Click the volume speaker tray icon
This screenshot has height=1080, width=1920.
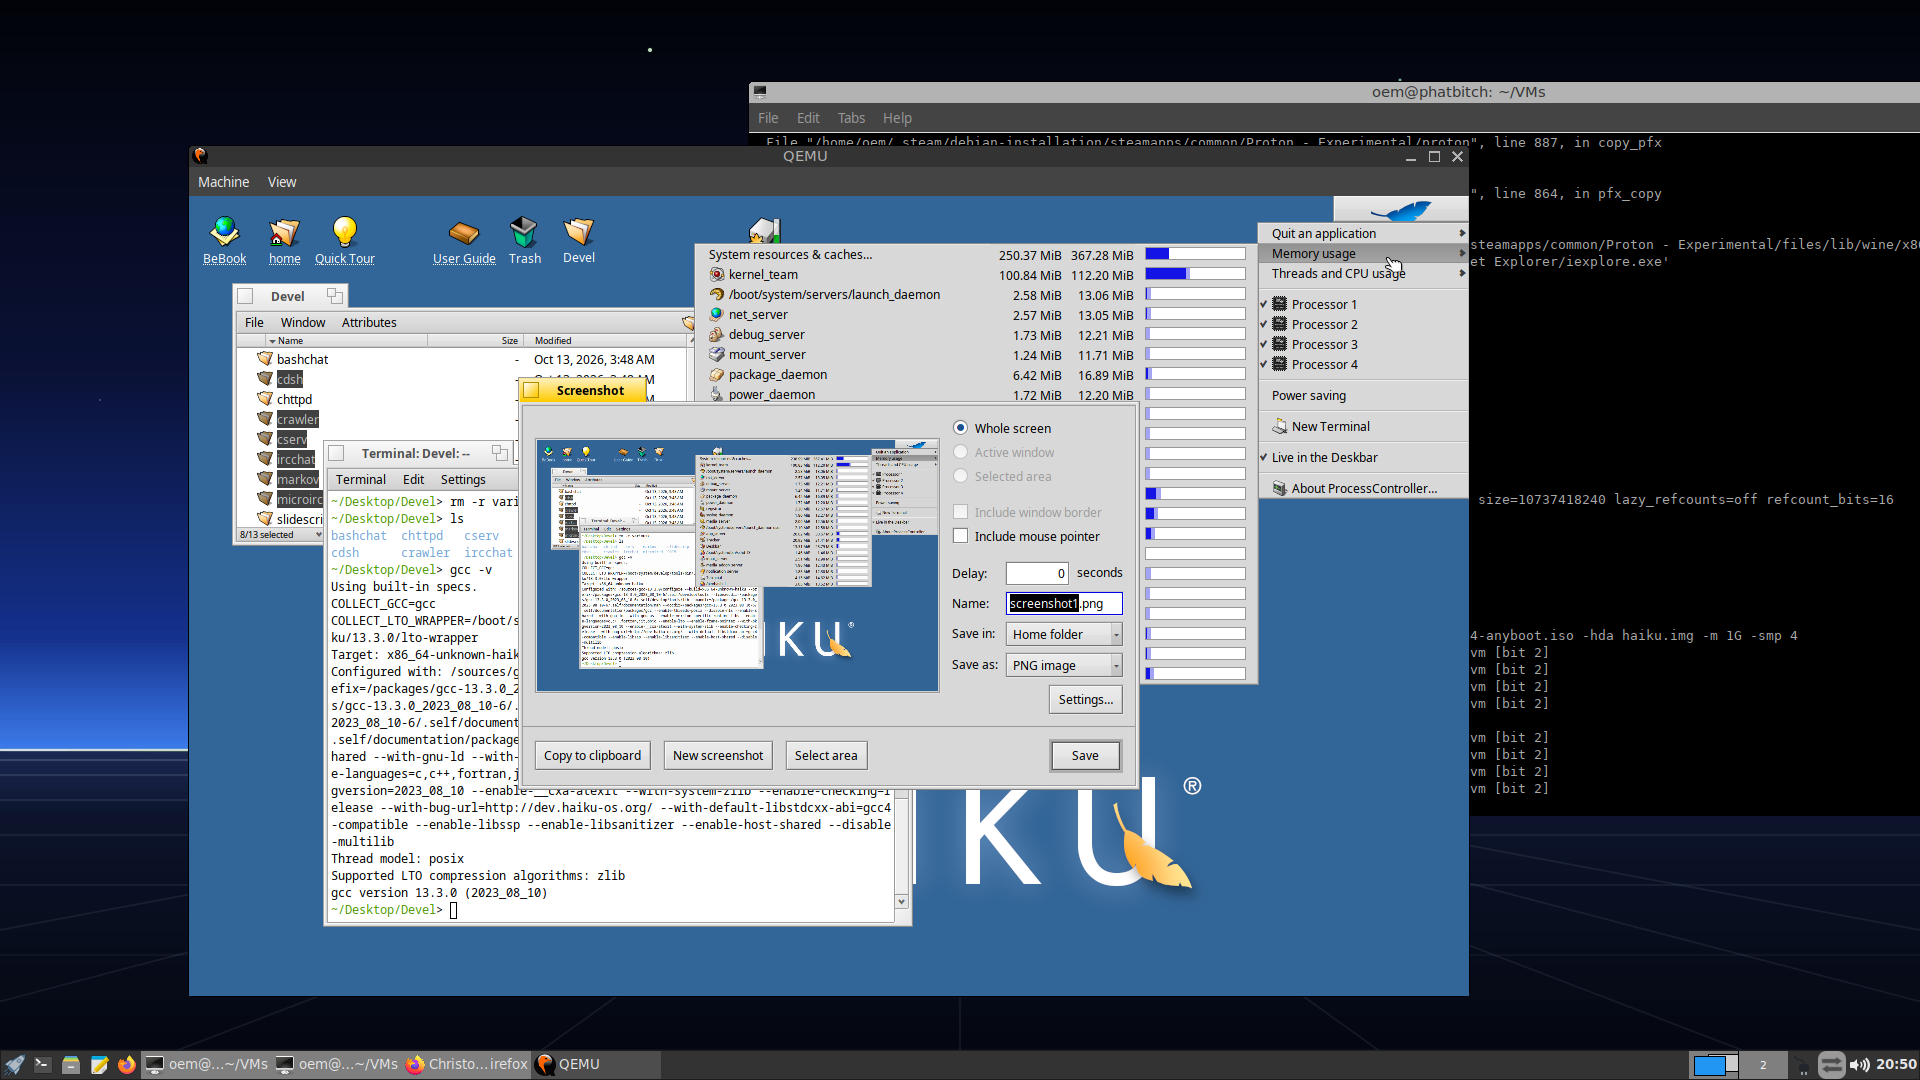click(1859, 1064)
